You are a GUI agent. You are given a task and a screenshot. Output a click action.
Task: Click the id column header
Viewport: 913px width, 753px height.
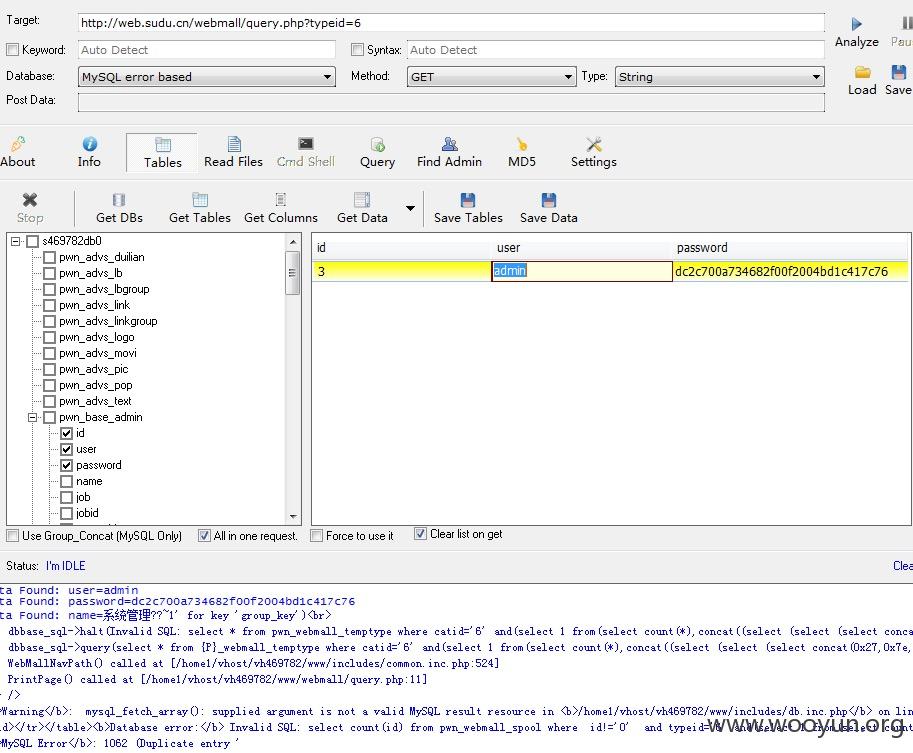coord(402,248)
